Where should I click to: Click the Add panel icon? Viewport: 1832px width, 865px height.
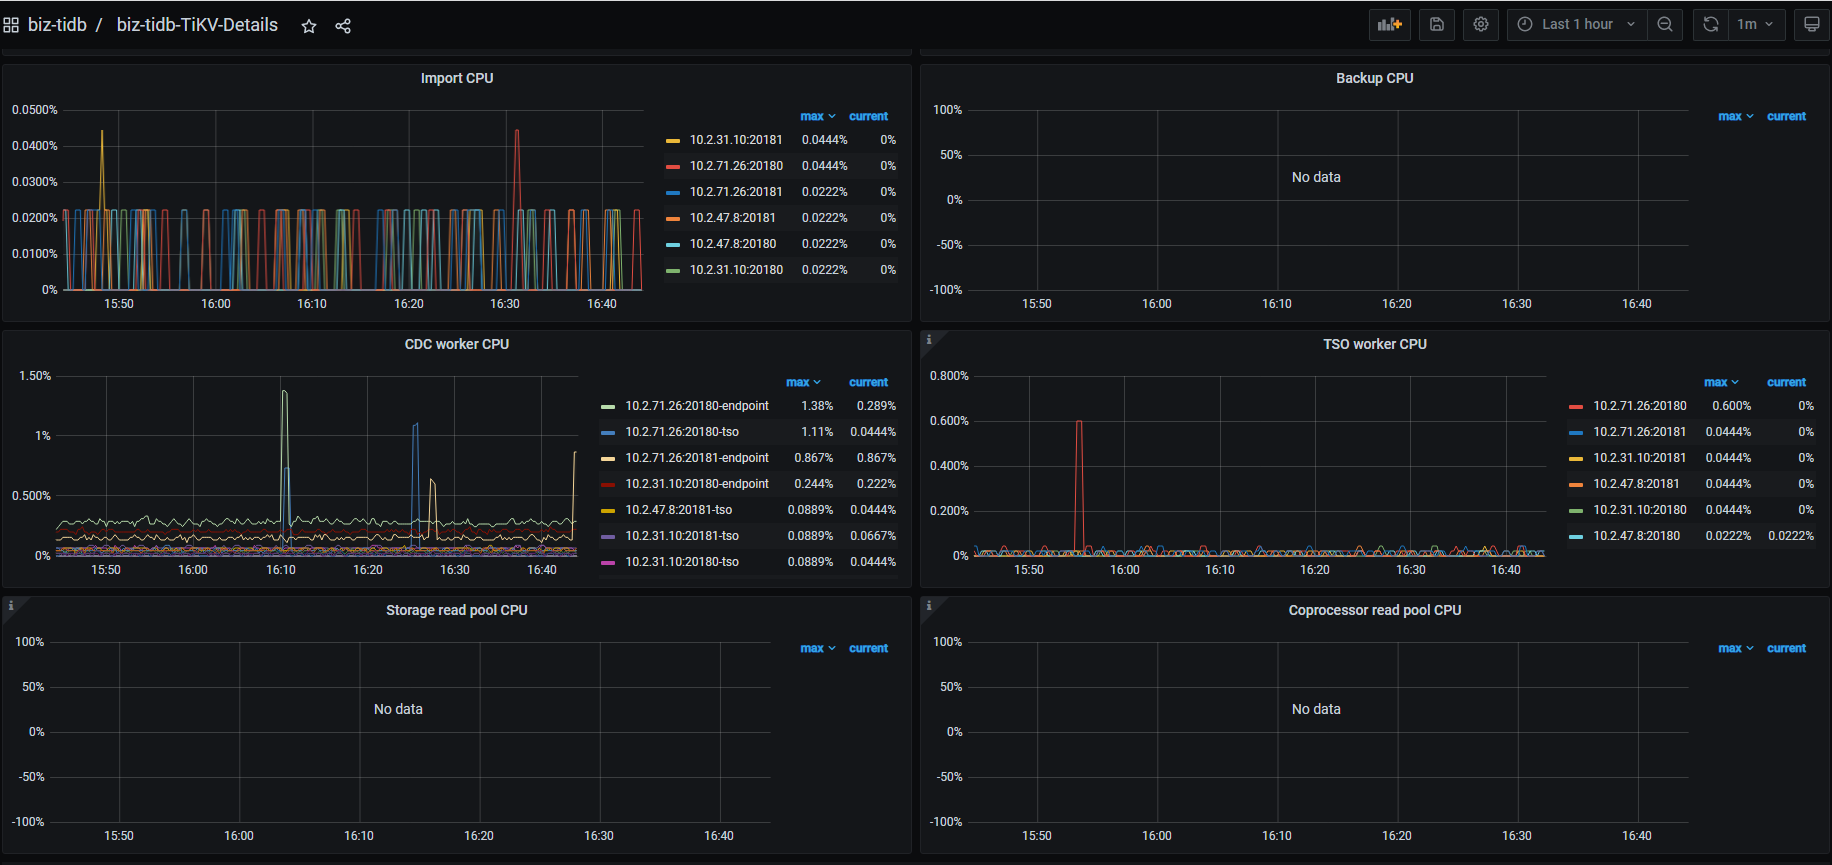pyautogui.click(x=1389, y=25)
